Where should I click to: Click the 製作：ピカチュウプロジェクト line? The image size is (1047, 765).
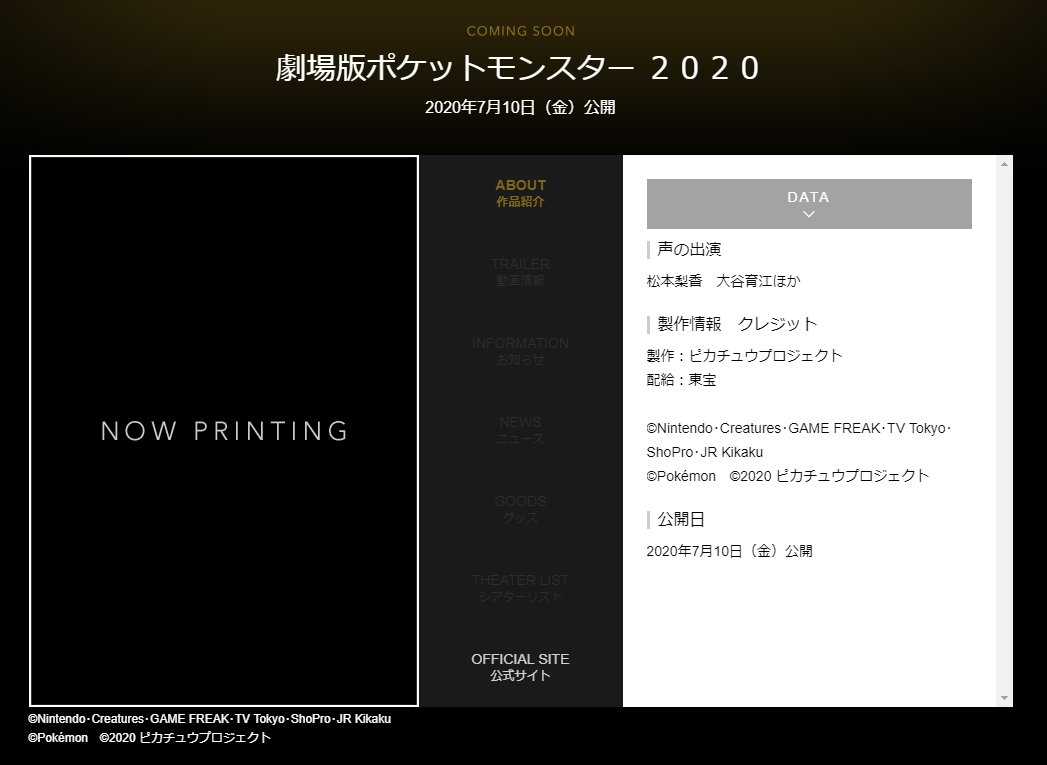point(744,356)
